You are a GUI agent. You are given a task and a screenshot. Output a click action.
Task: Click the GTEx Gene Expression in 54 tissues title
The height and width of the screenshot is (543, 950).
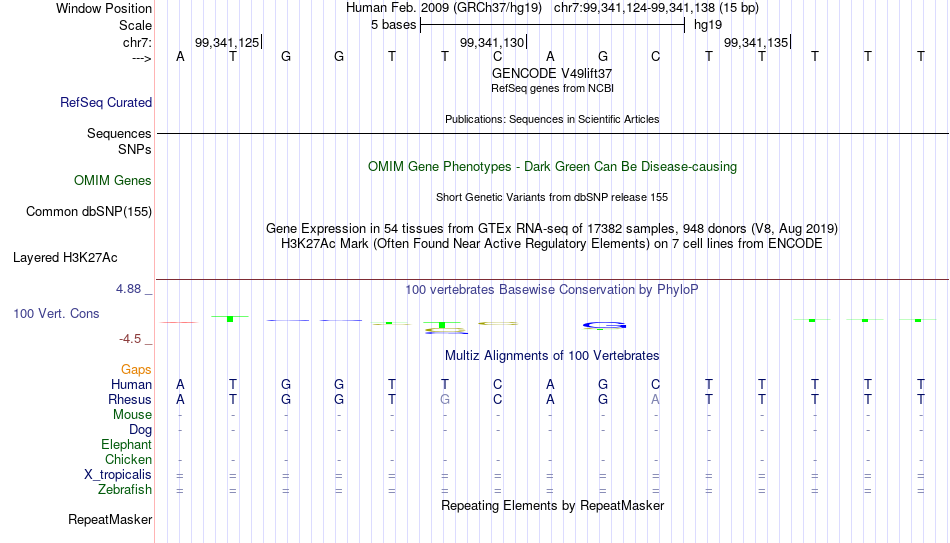[x=552, y=228]
